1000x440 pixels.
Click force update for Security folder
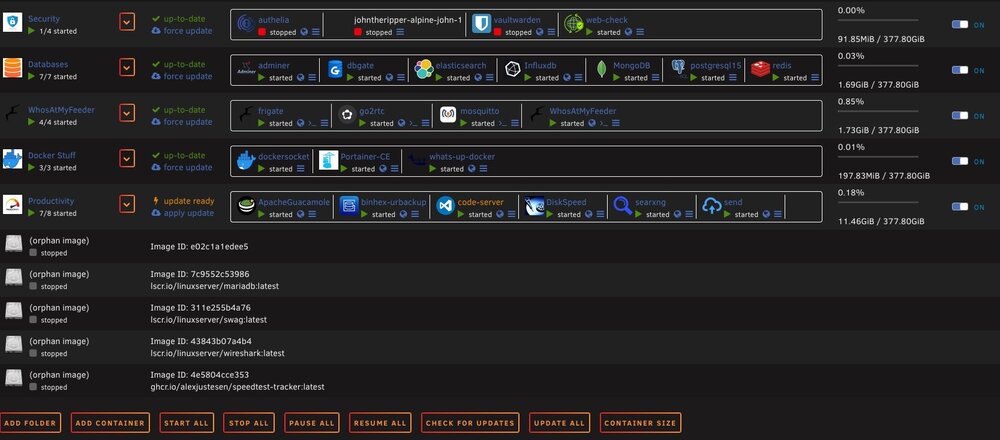pos(188,31)
